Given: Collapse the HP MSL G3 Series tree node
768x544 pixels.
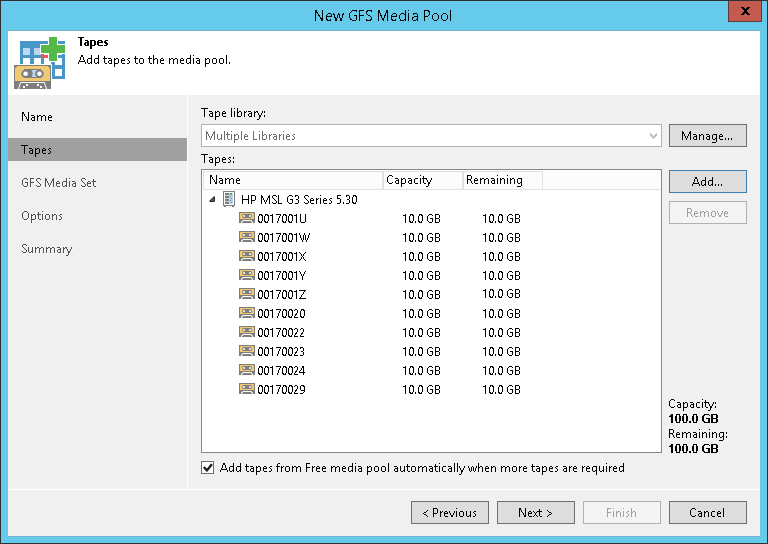Looking at the screenshot, I should (x=212, y=200).
